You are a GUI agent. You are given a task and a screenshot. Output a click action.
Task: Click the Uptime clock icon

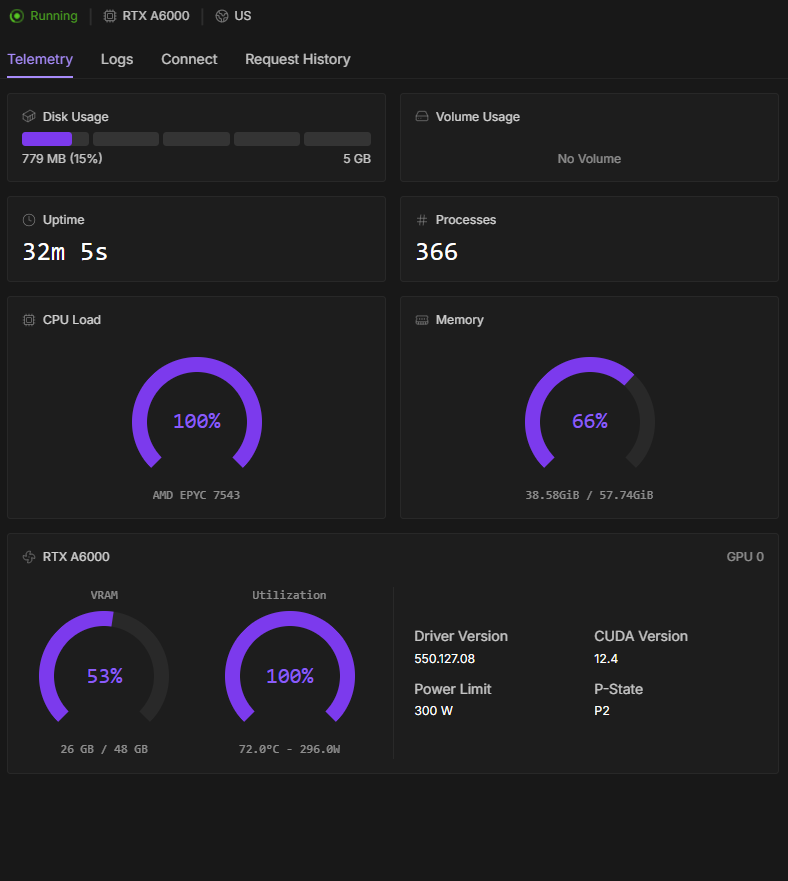point(29,220)
